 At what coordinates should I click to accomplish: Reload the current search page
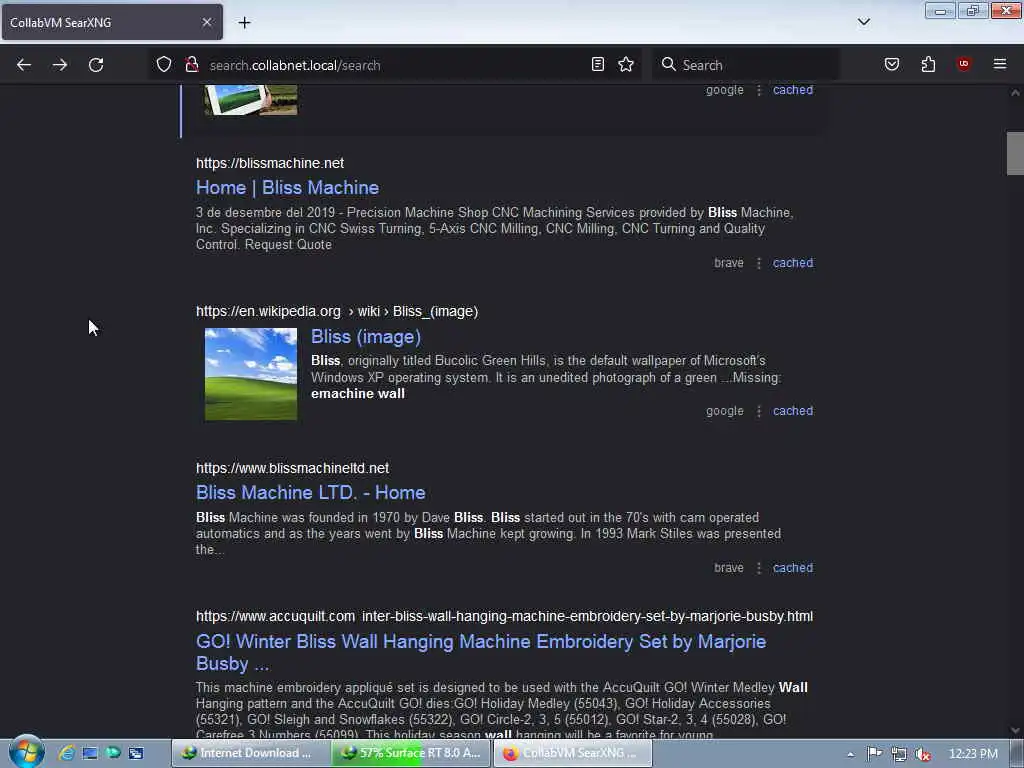click(x=96, y=65)
